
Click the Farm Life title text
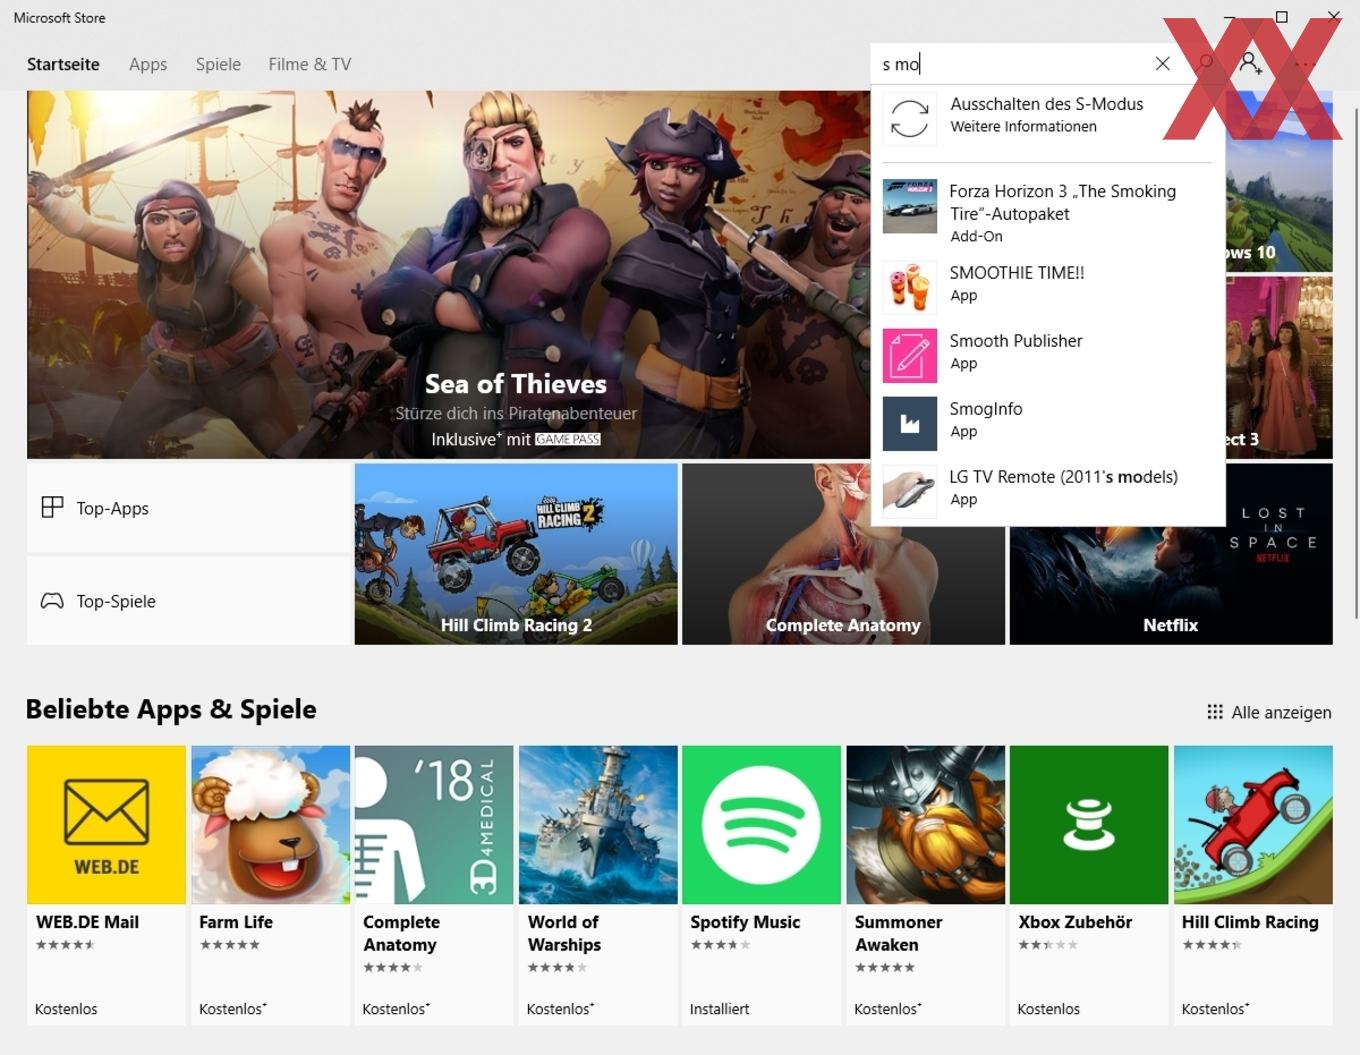236,922
